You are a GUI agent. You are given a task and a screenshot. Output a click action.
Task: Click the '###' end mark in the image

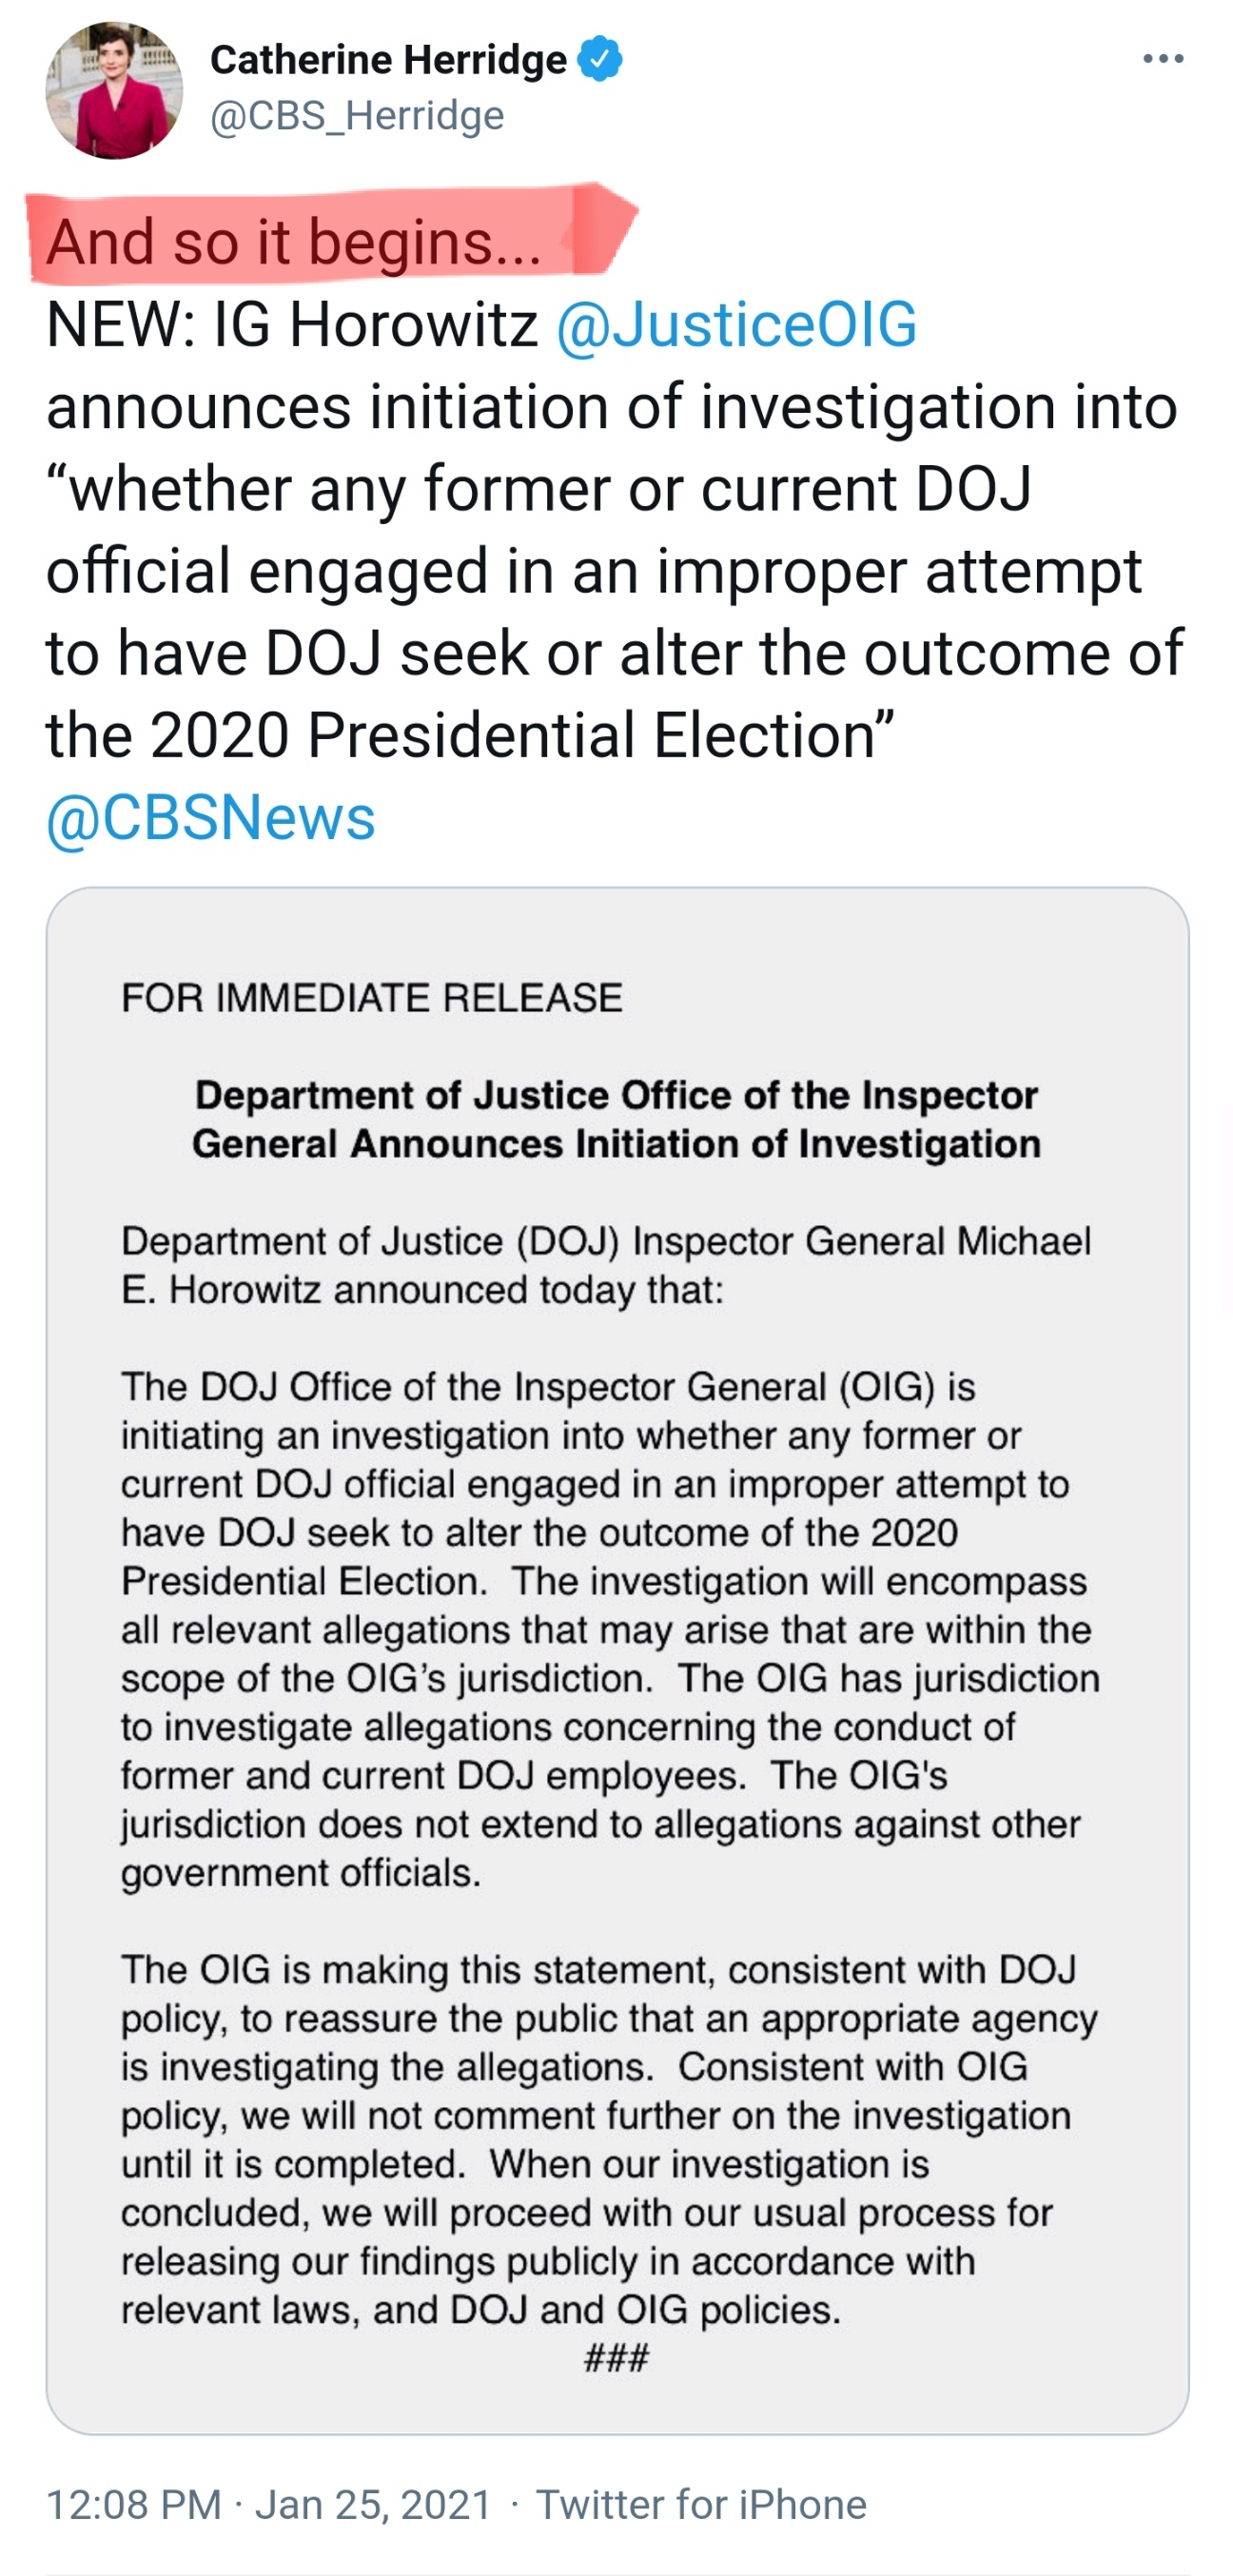pyautogui.click(x=616, y=2357)
